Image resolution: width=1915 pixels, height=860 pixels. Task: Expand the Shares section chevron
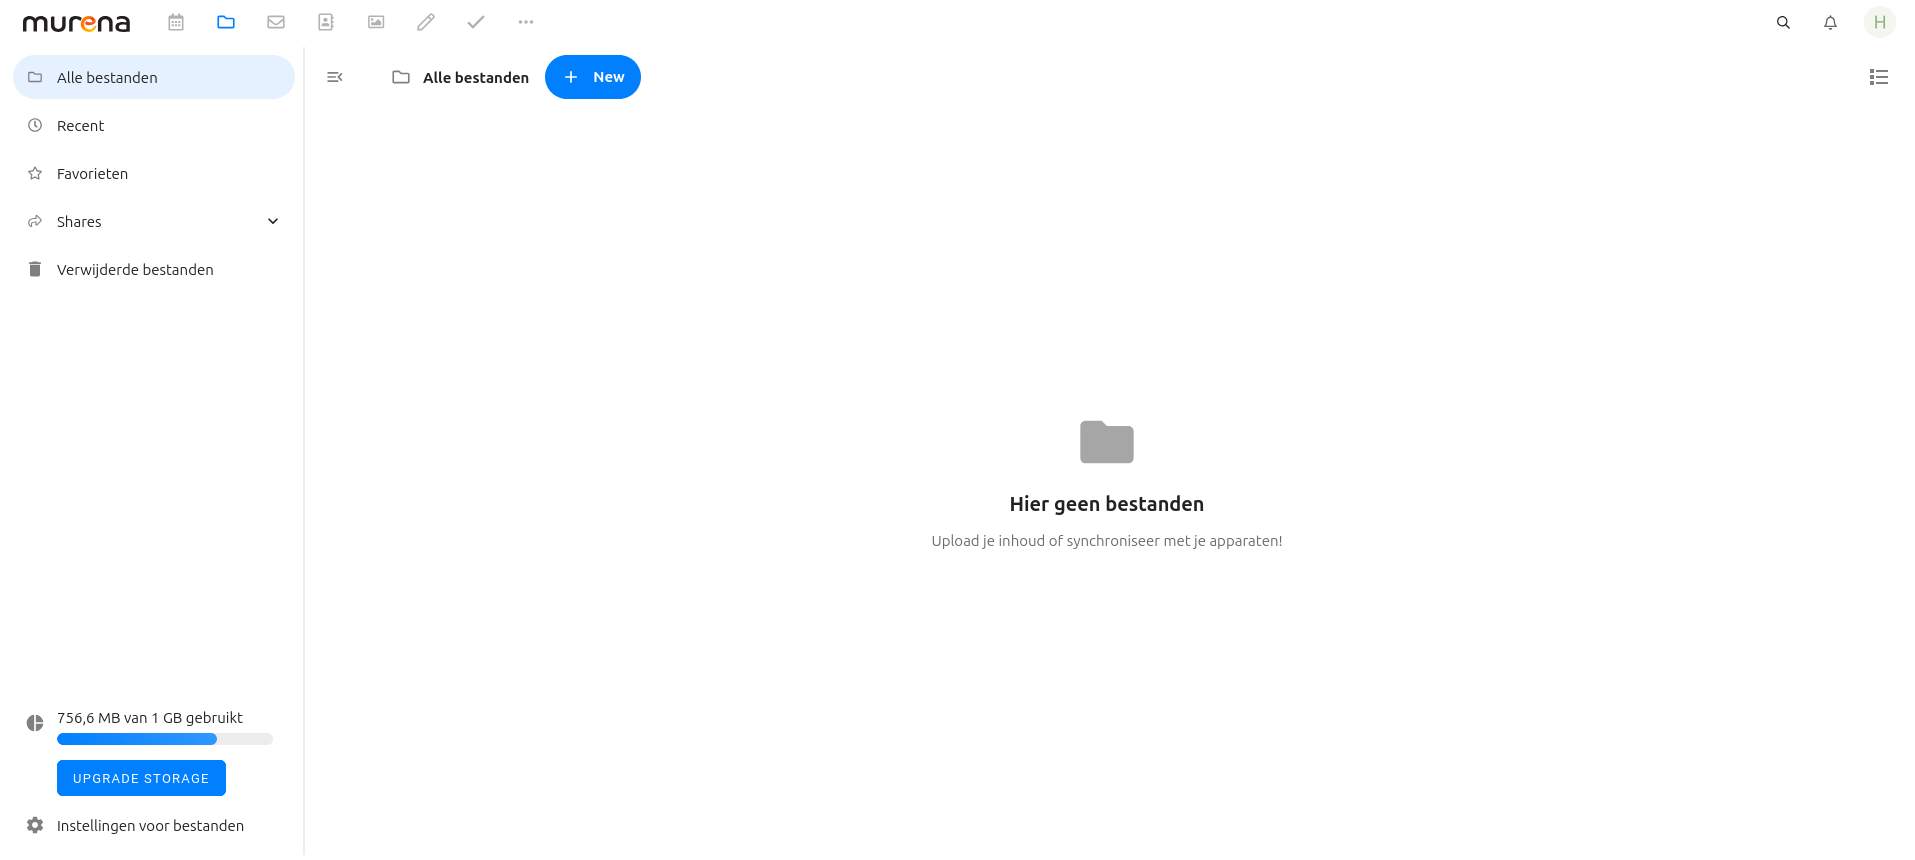pyautogui.click(x=273, y=221)
